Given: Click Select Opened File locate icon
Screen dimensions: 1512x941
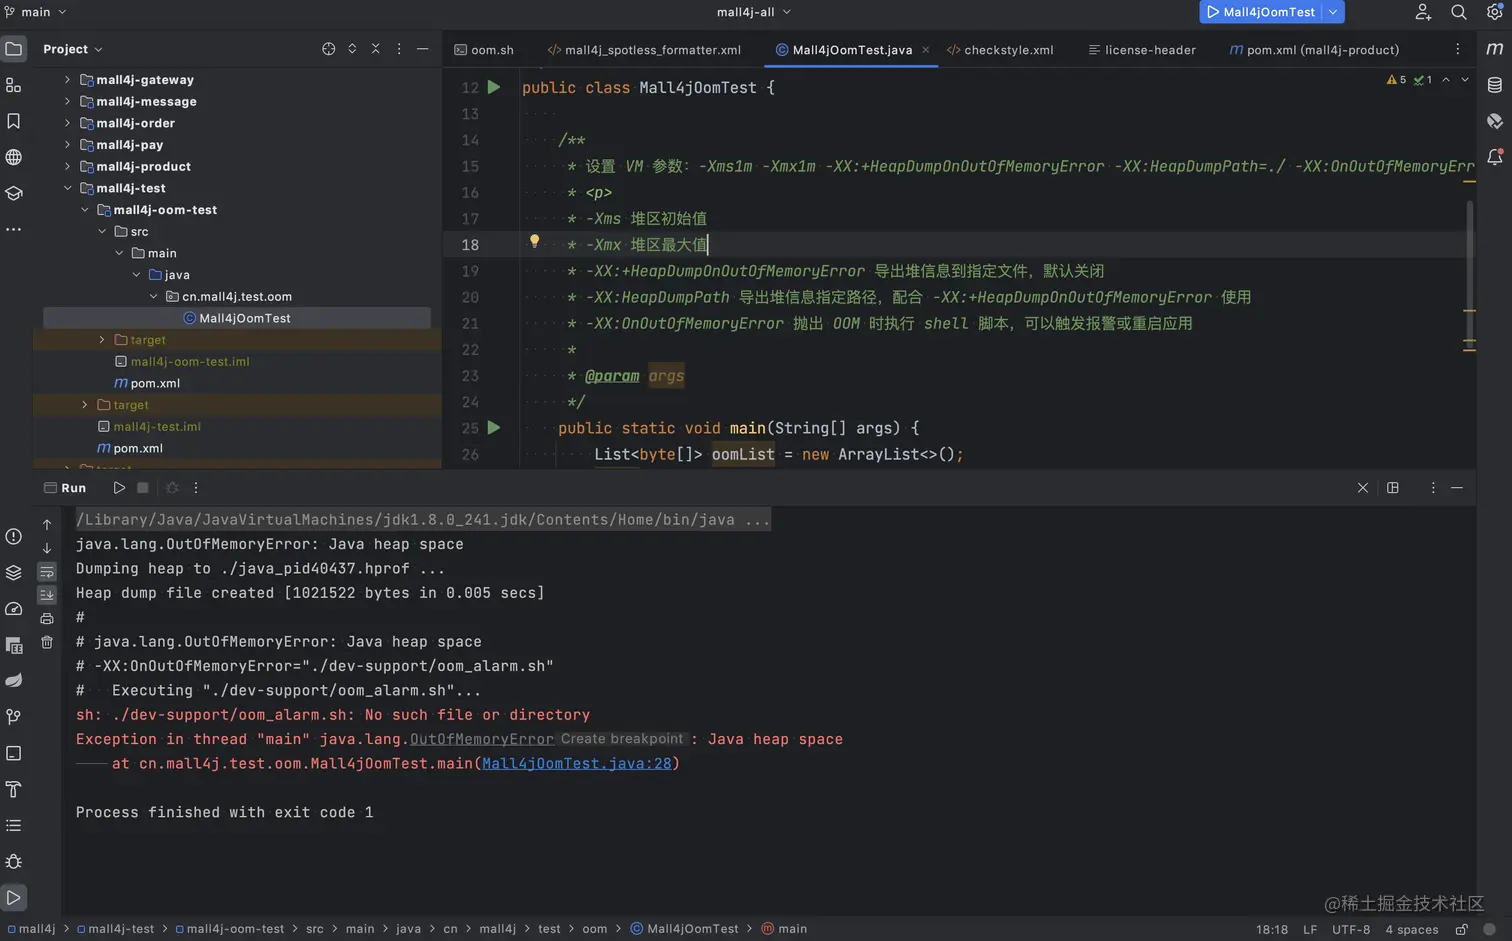Looking at the screenshot, I should click(328, 49).
